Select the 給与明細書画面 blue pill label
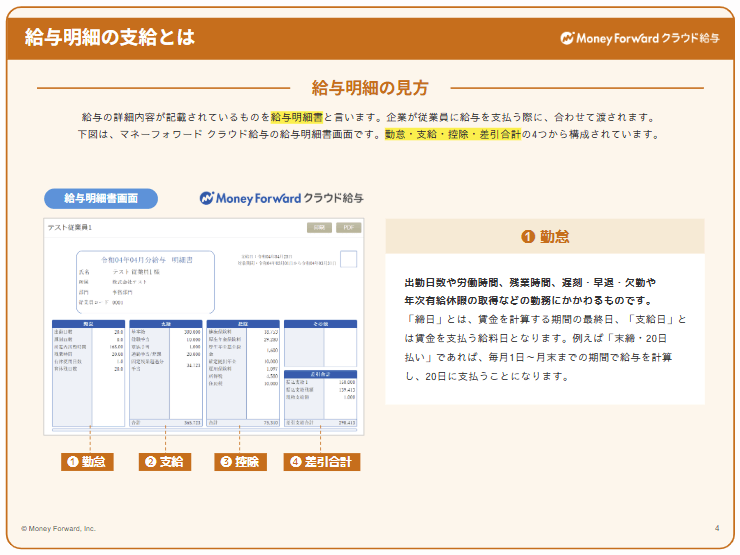The height and width of the screenshot is (555, 740). [101, 198]
